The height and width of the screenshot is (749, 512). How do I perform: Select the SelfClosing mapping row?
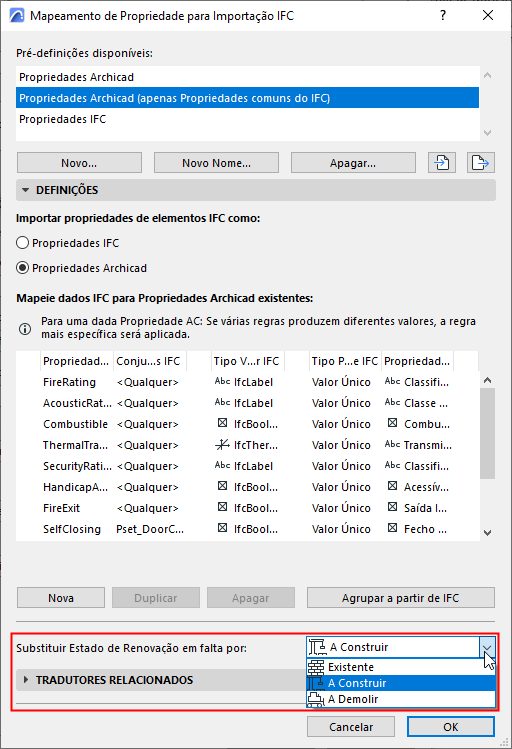[247, 529]
